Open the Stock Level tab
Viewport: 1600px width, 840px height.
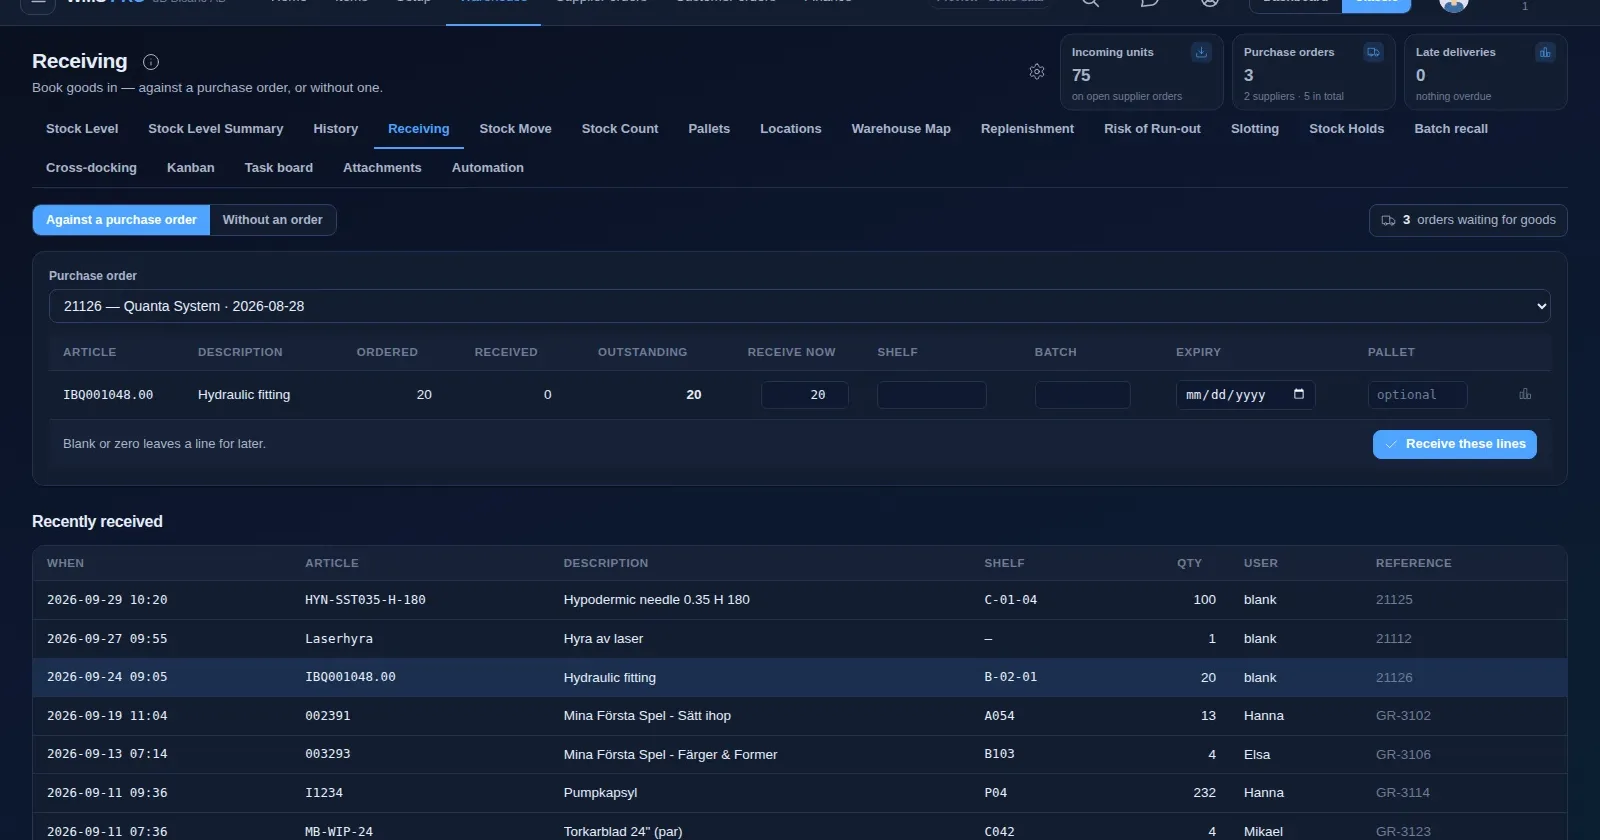click(x=82, y=129)
